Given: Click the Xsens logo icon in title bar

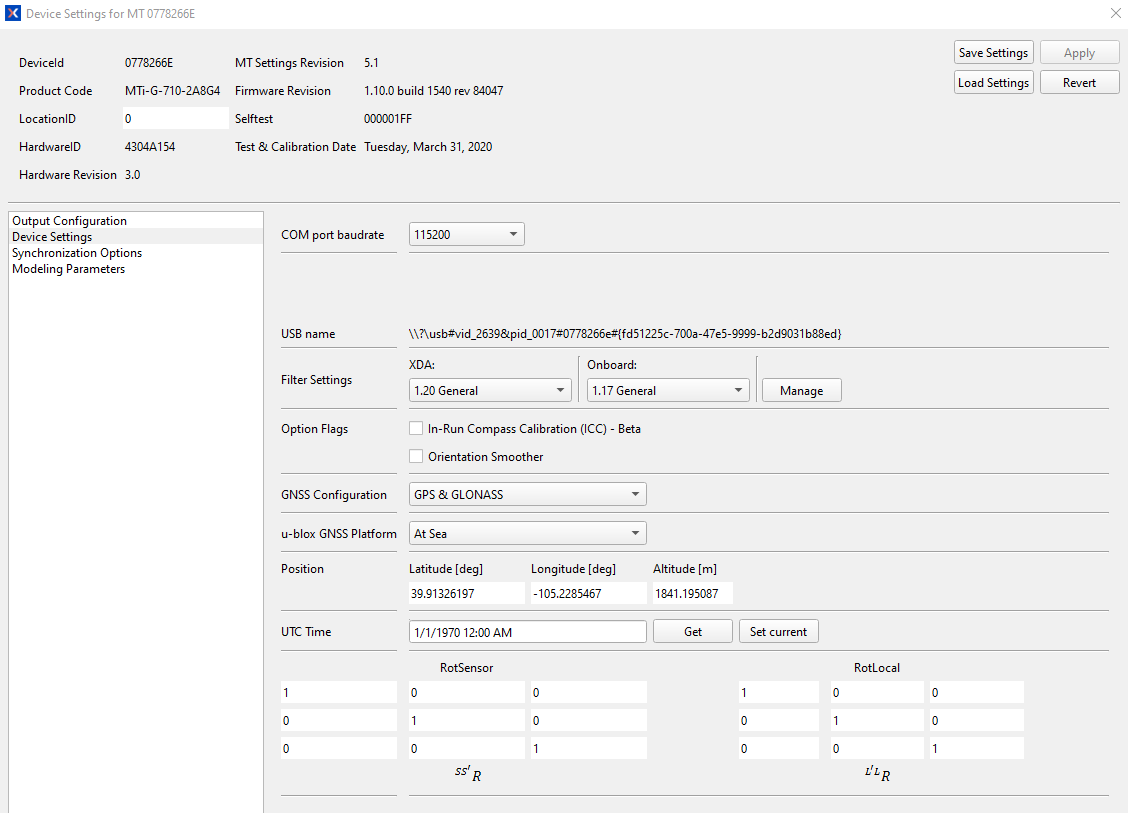Looking at the screenshot, I should pyautogui.click(x=12, y=13).
